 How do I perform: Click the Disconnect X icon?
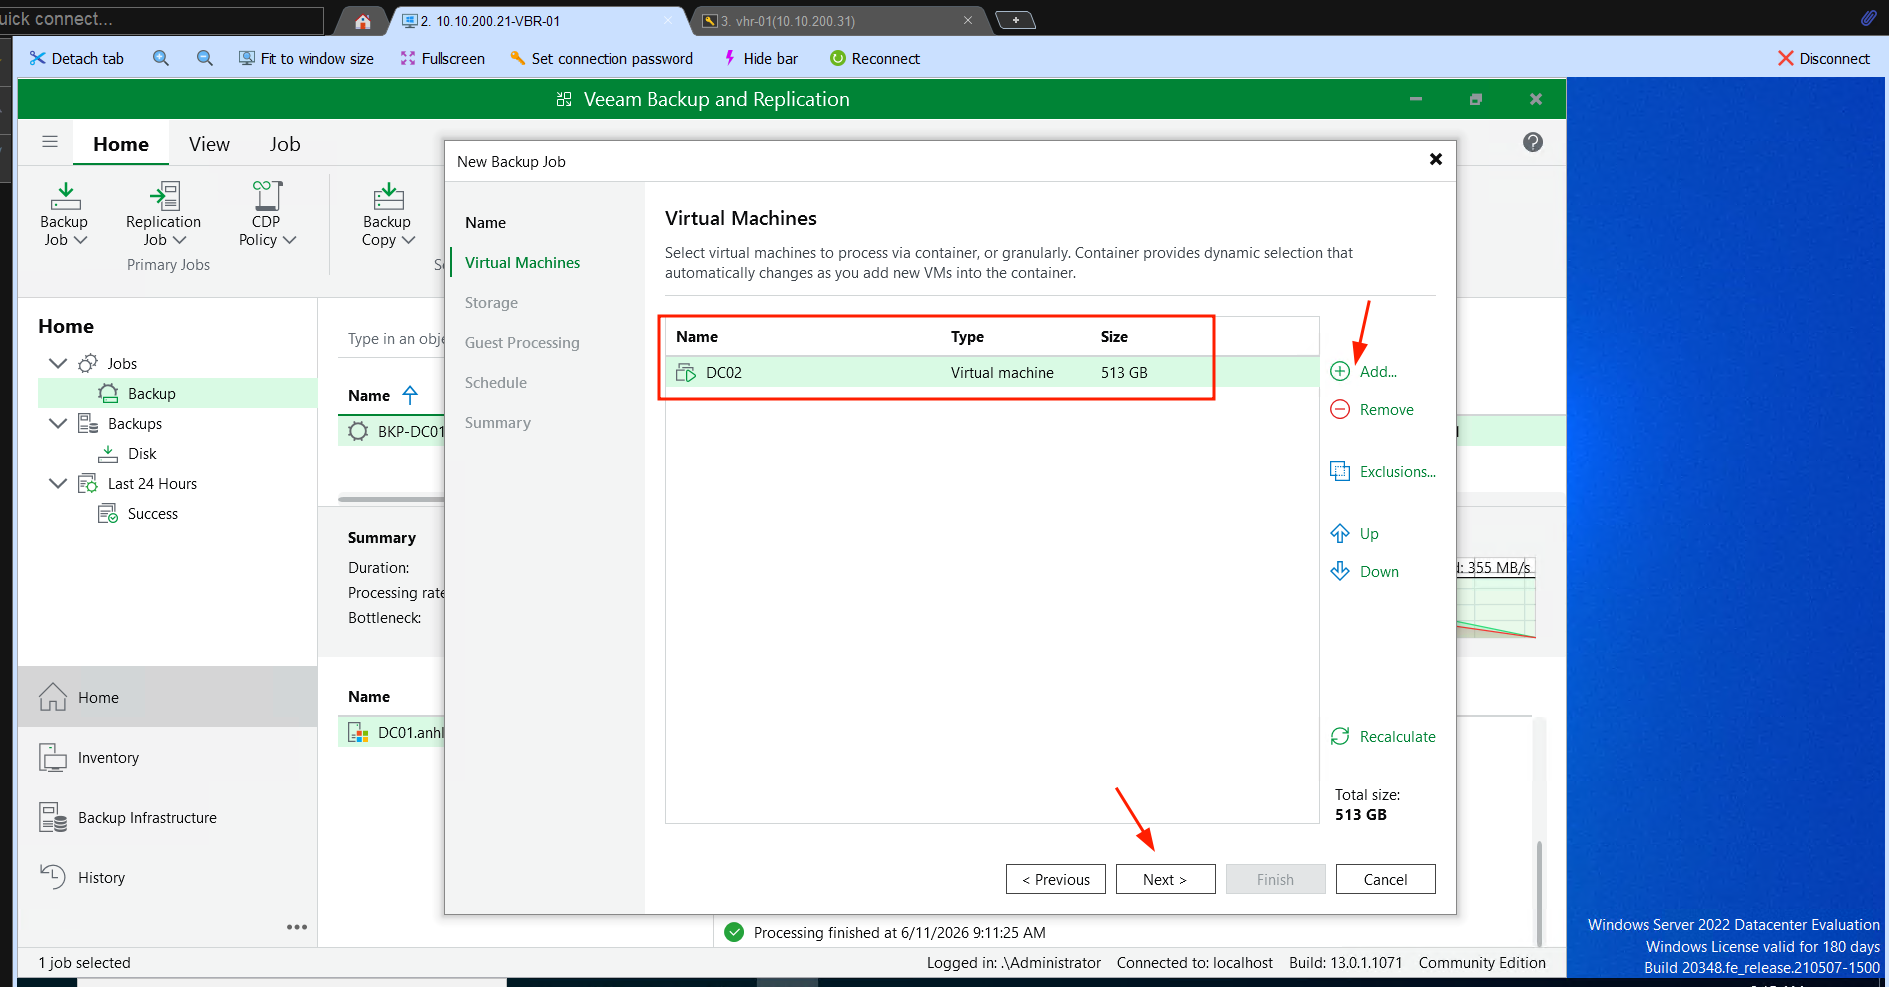(x=1786, y=58)
